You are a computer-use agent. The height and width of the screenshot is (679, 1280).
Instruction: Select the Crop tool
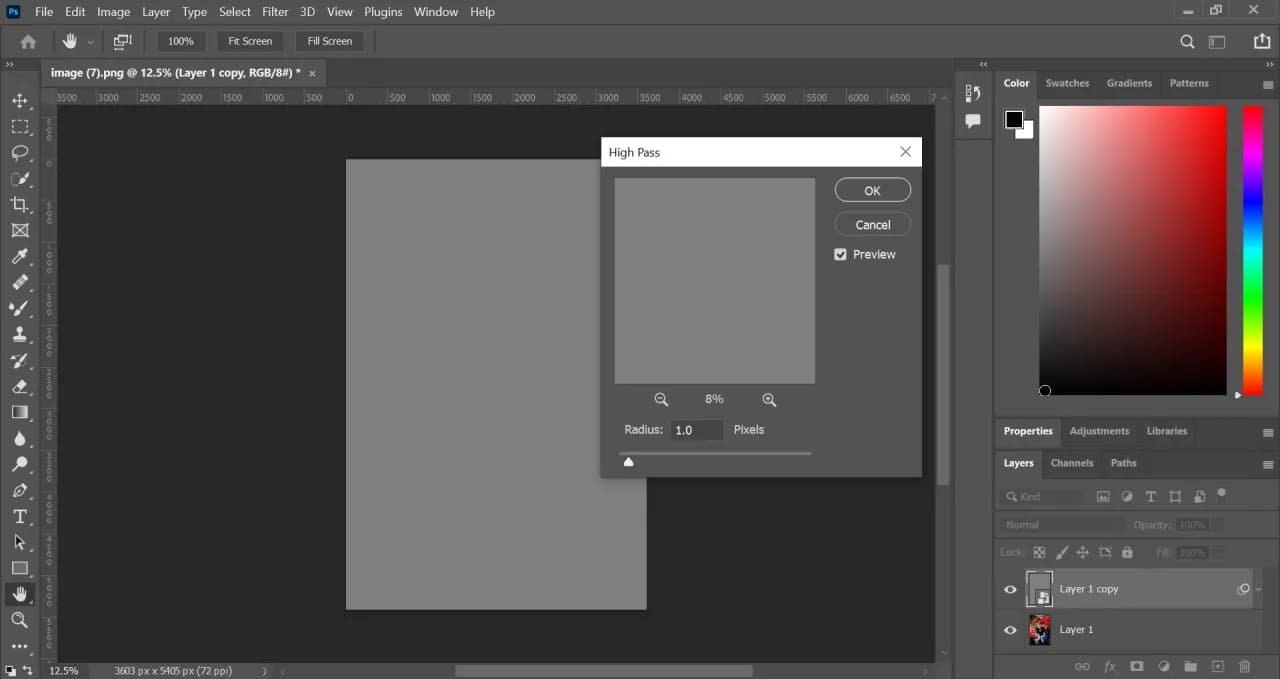point(19,205)
